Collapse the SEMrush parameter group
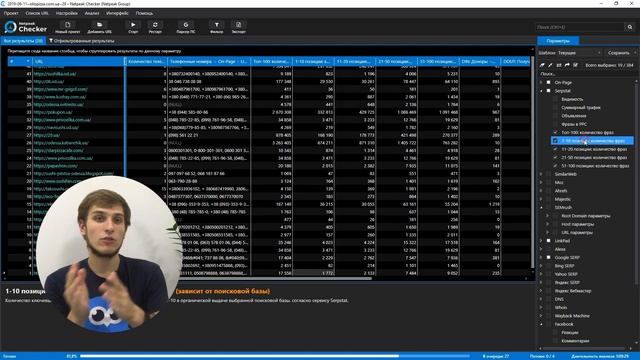 coord(542,207)
